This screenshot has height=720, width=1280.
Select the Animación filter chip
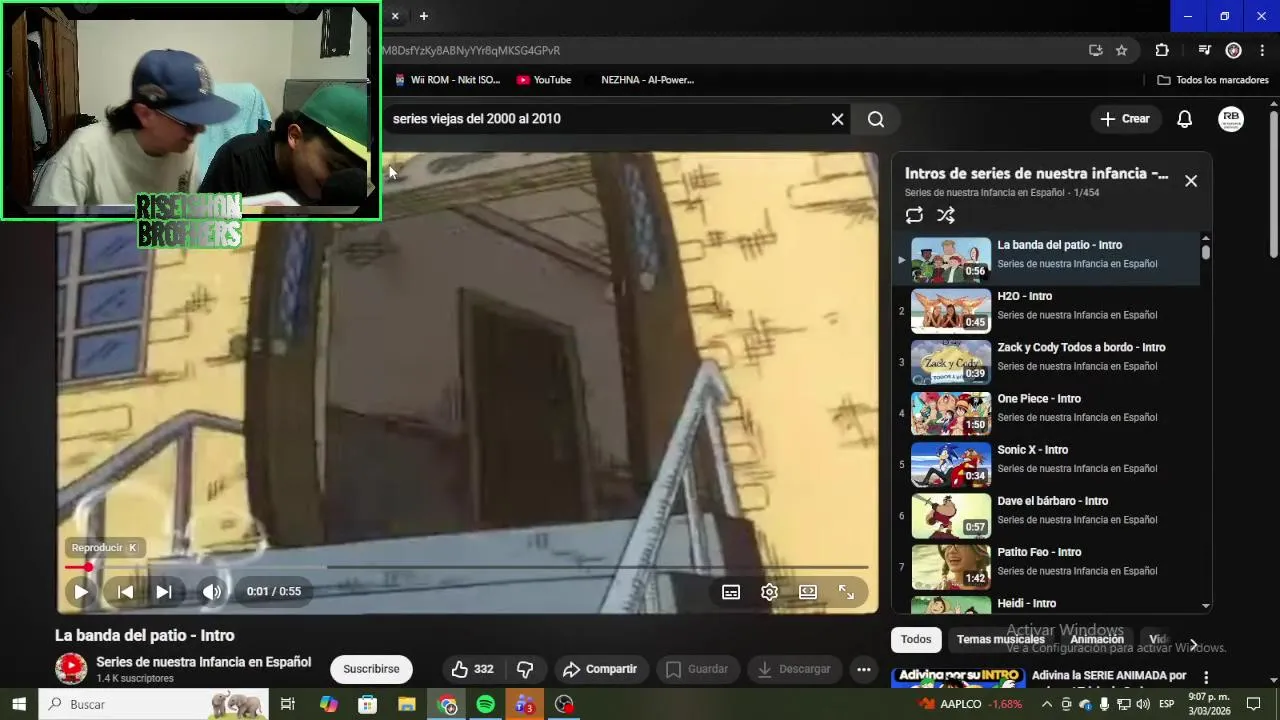pyautogui.click(x=1097, y=639)
